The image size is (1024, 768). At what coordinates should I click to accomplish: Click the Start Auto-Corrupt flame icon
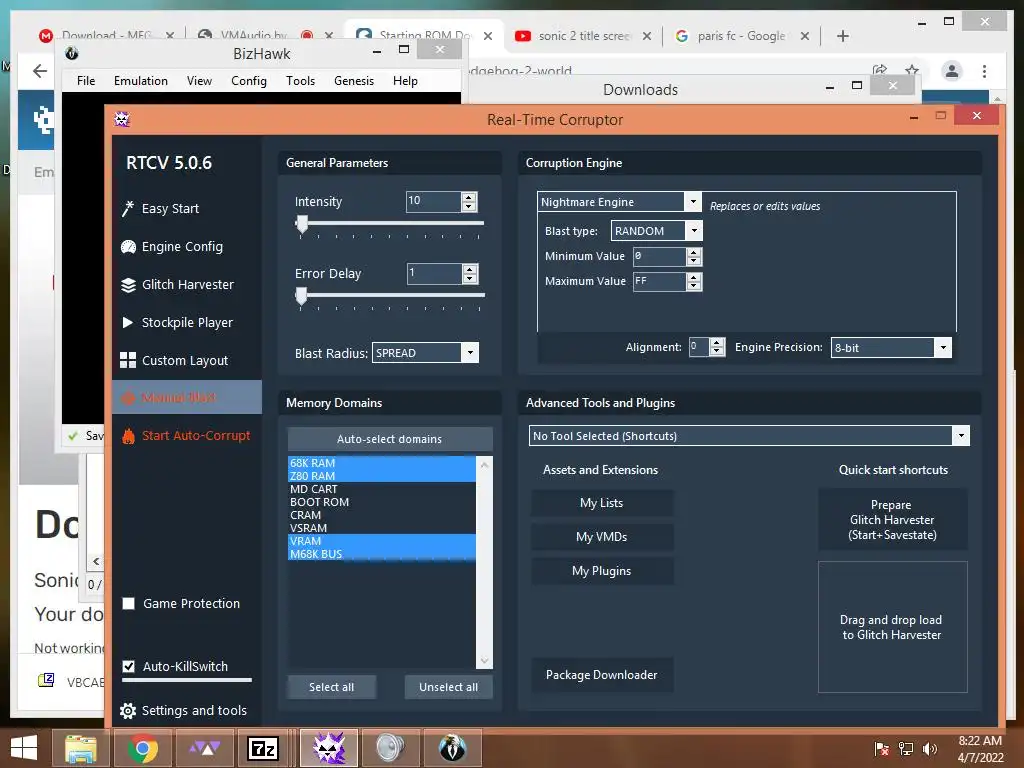pos(128,436)
